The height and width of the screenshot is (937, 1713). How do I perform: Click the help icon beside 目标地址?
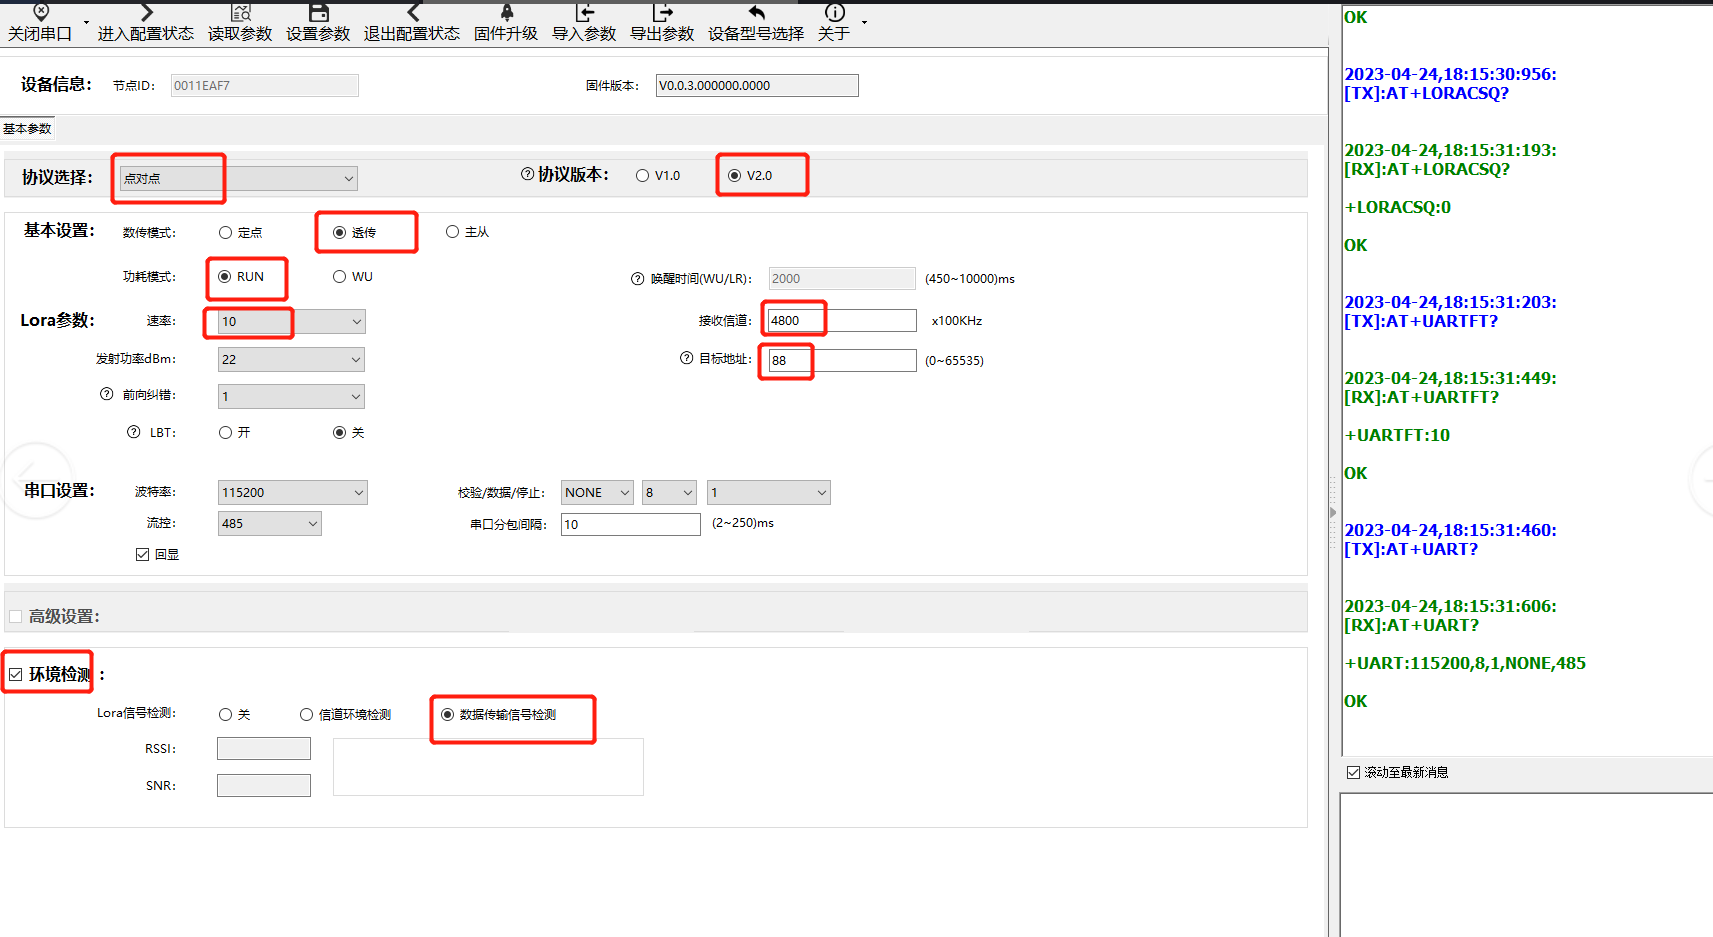pyautogui.click(x=686, y=358)
